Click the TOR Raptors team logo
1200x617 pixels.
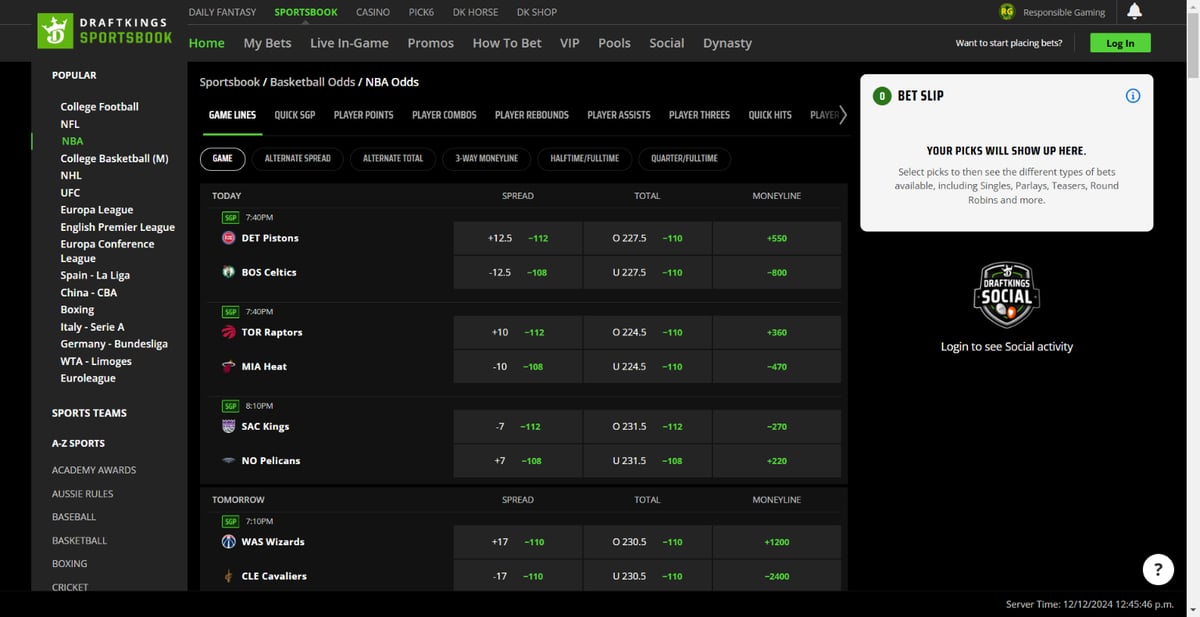click(x=229, y=332)
